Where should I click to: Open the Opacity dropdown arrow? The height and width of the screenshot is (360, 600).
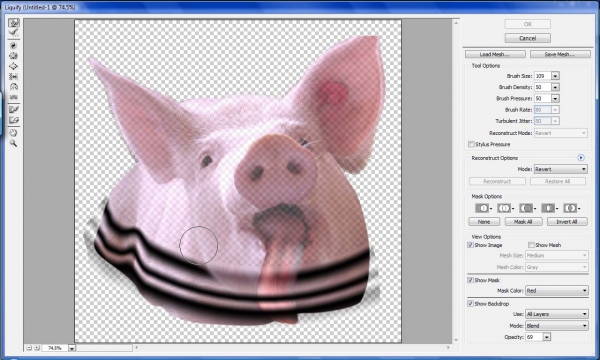tap(547, 337)
